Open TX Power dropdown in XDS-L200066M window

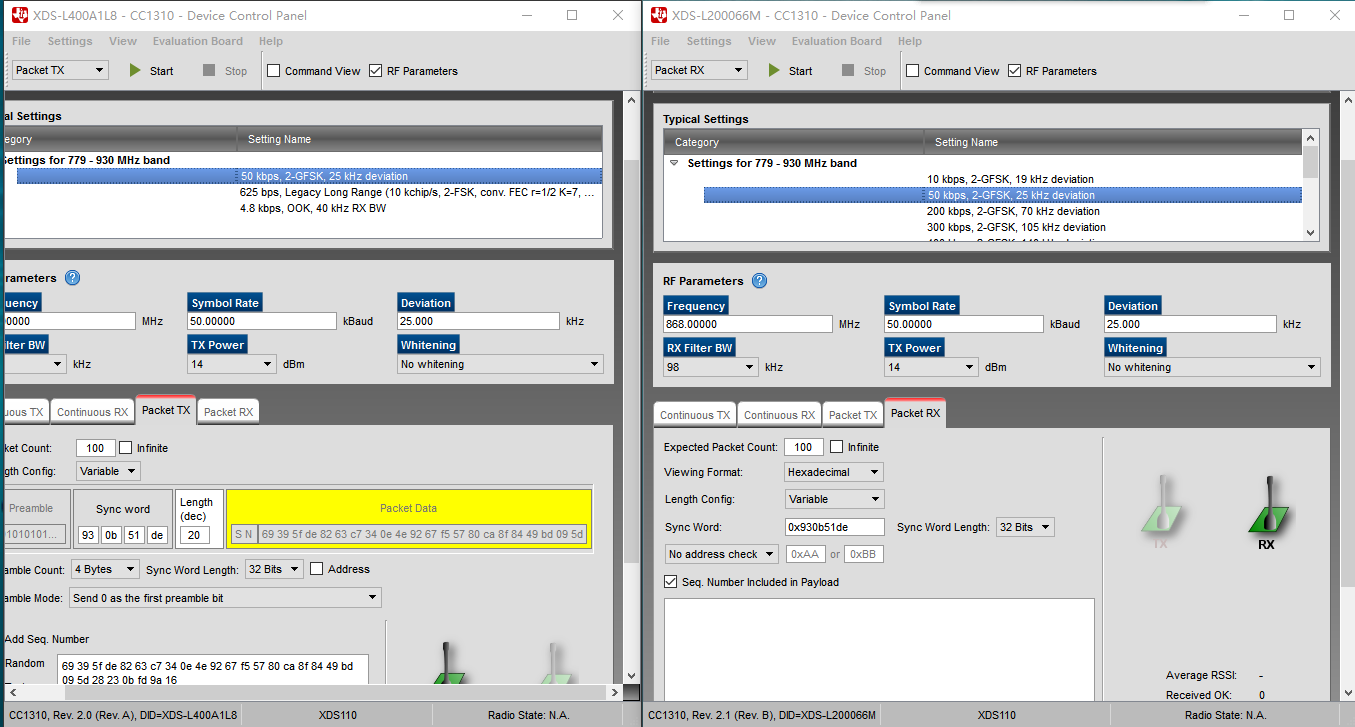(931, 367)
